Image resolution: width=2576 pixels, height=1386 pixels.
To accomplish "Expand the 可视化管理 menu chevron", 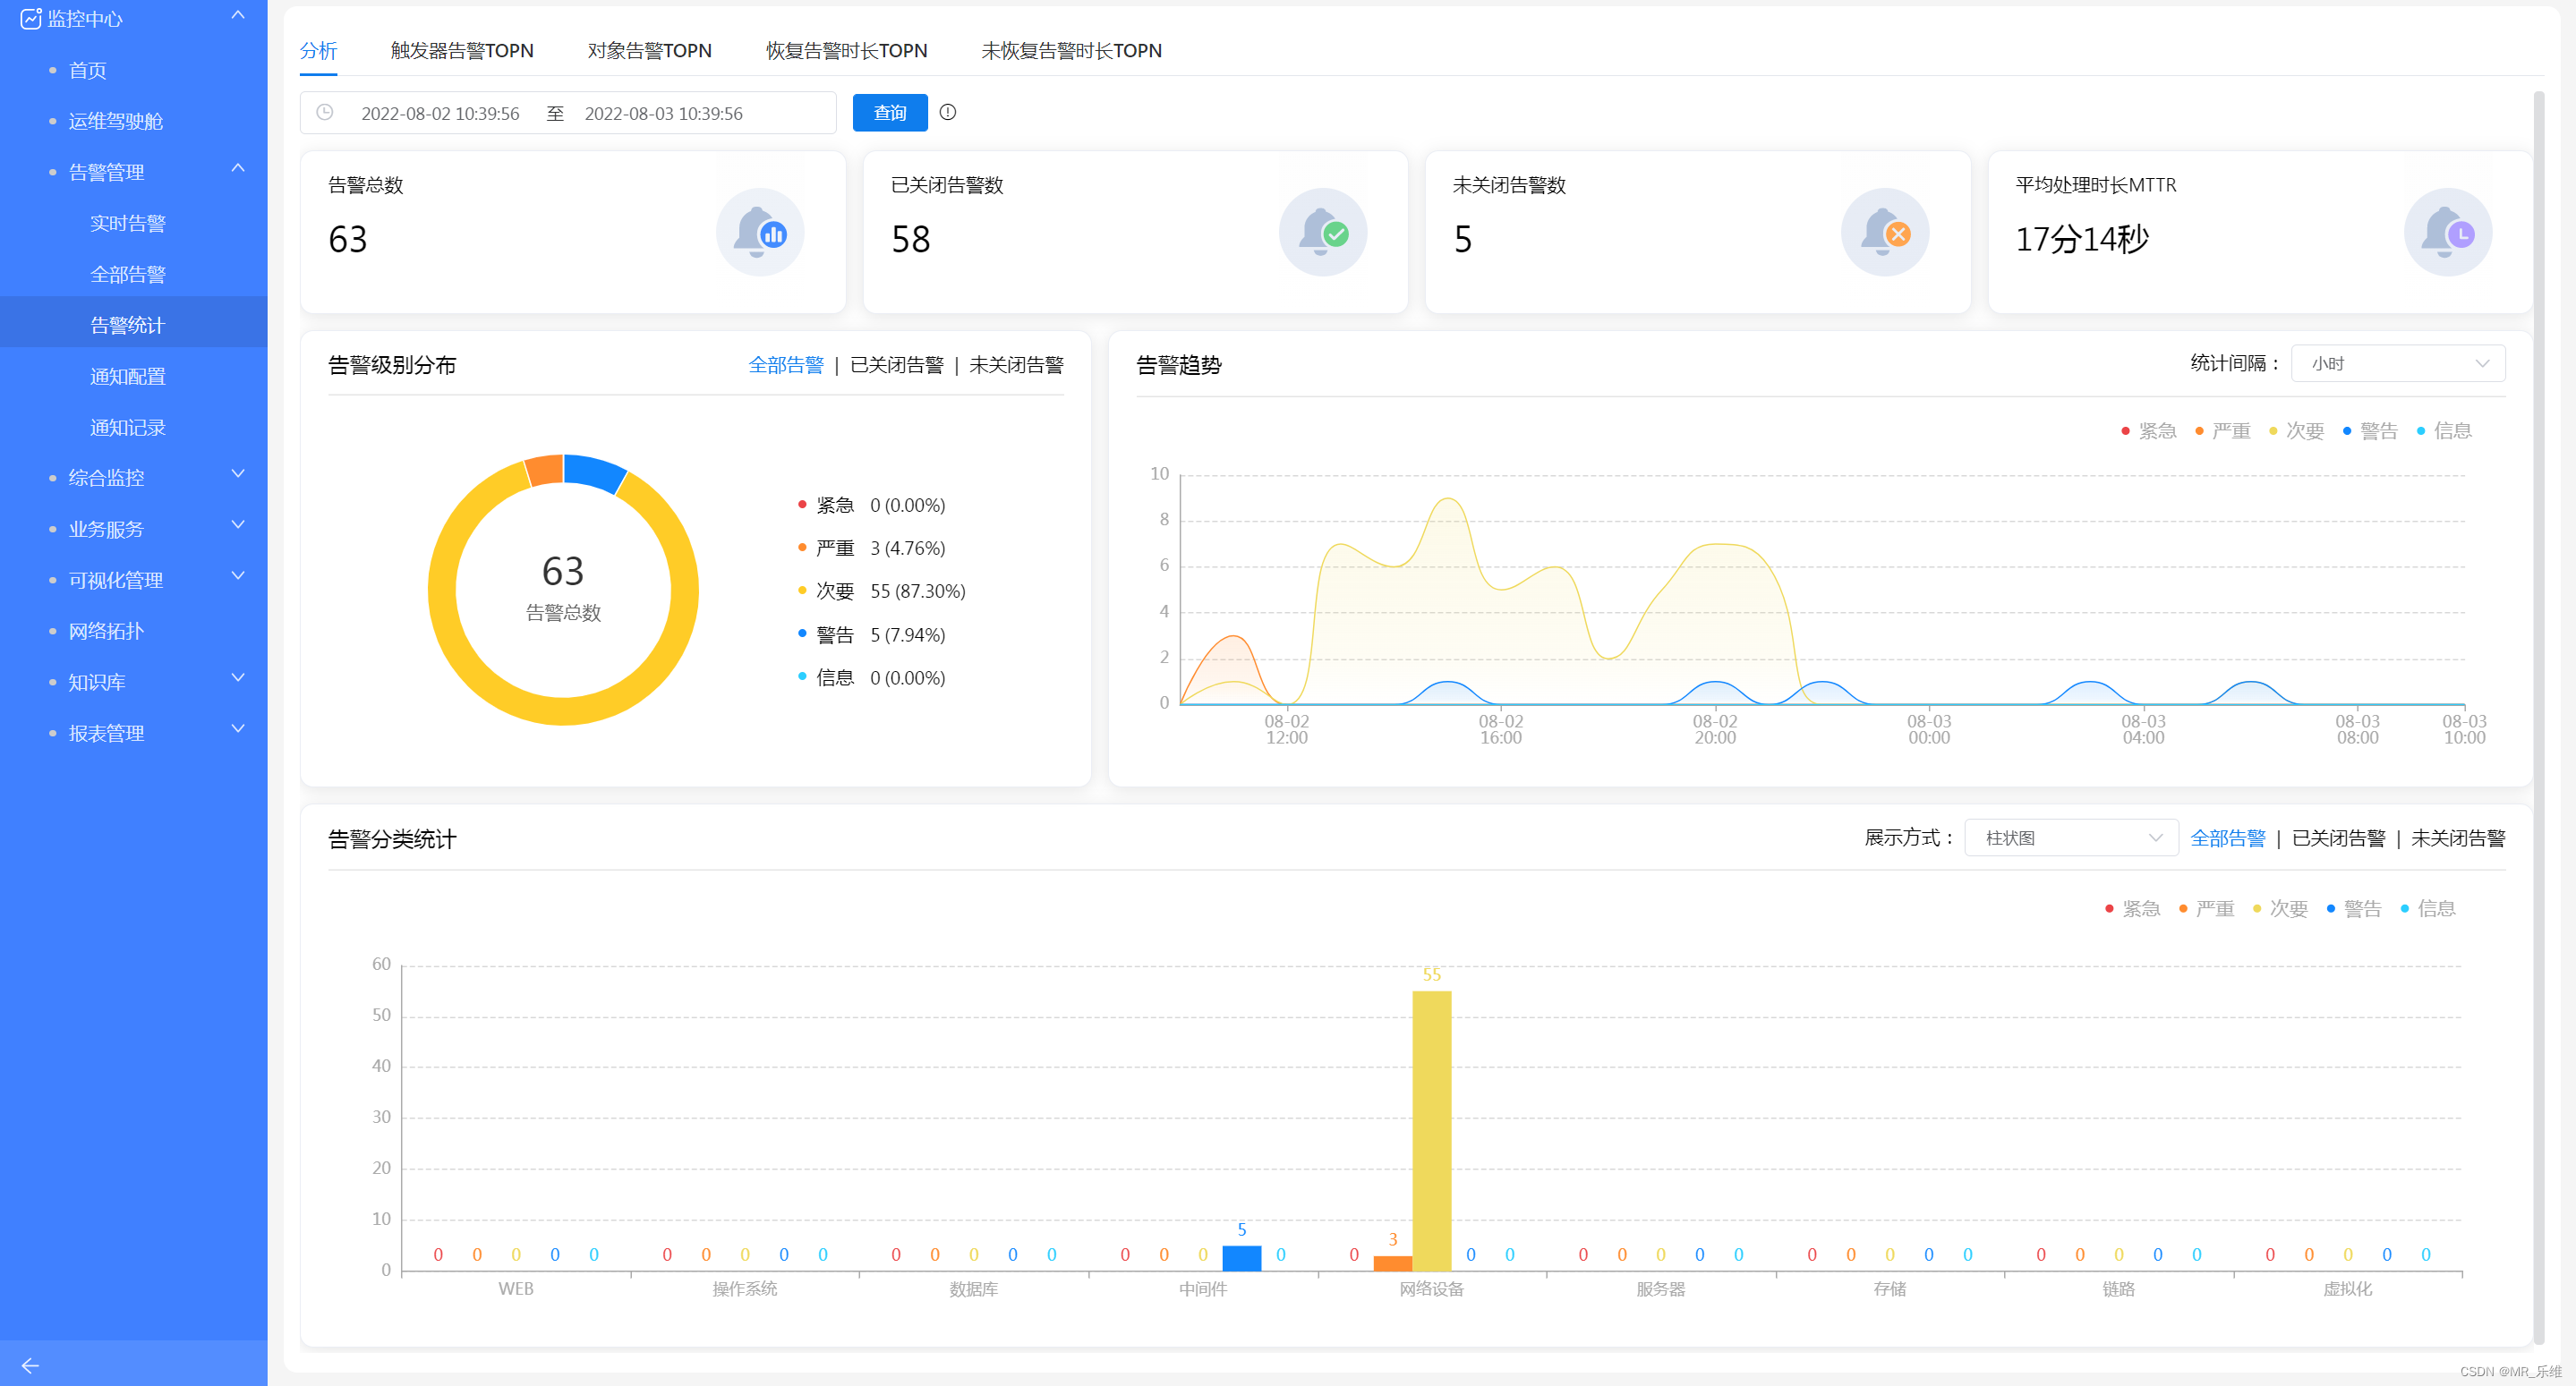I will (x=238, y=576).
